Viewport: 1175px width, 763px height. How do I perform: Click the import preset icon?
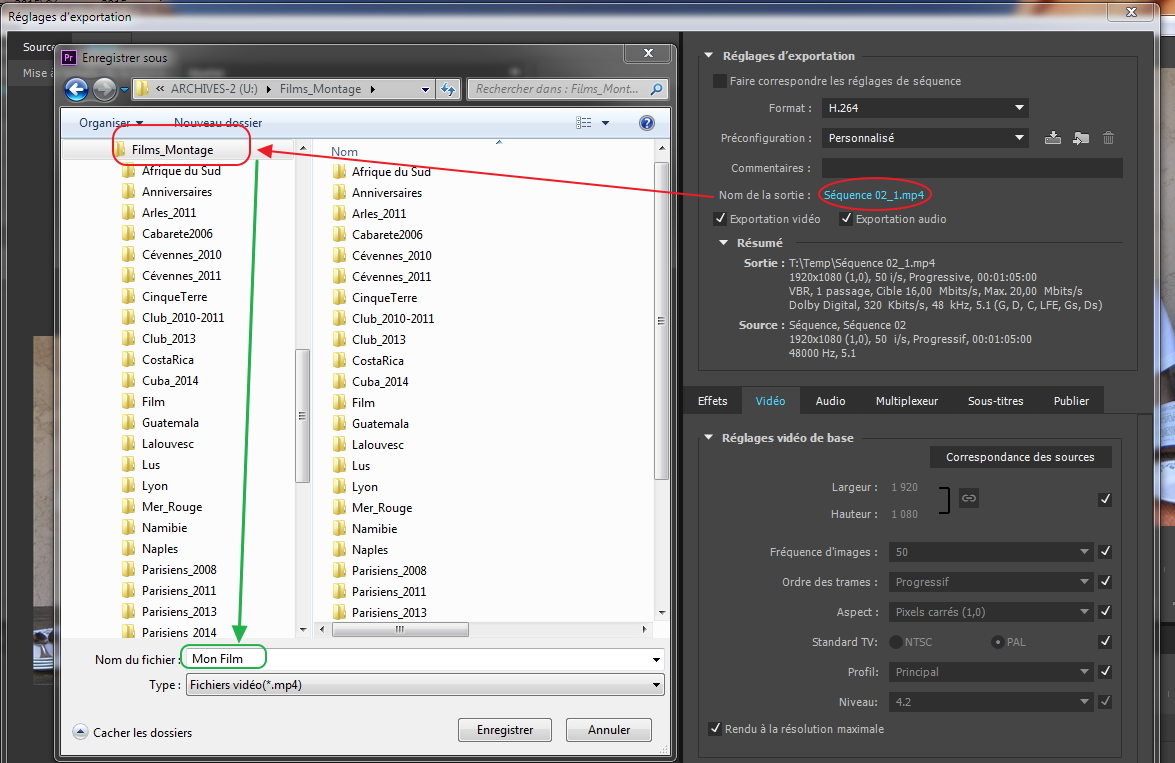[x=1080, y=138]
